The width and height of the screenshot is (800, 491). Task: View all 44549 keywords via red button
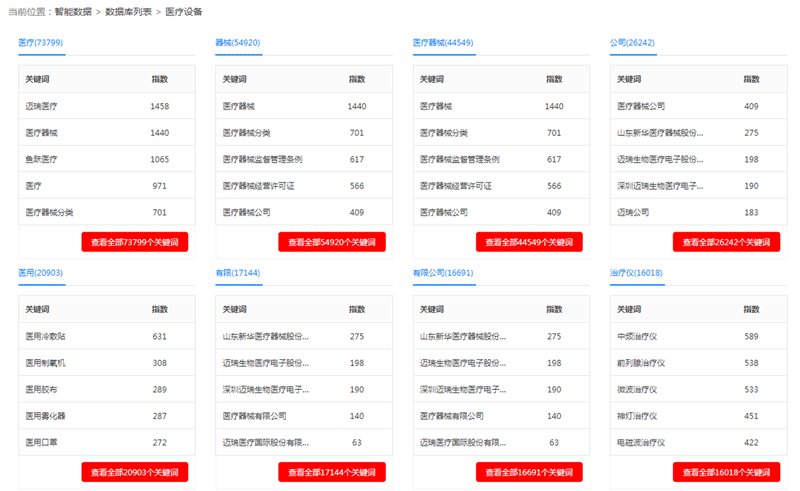pos(529,242)
